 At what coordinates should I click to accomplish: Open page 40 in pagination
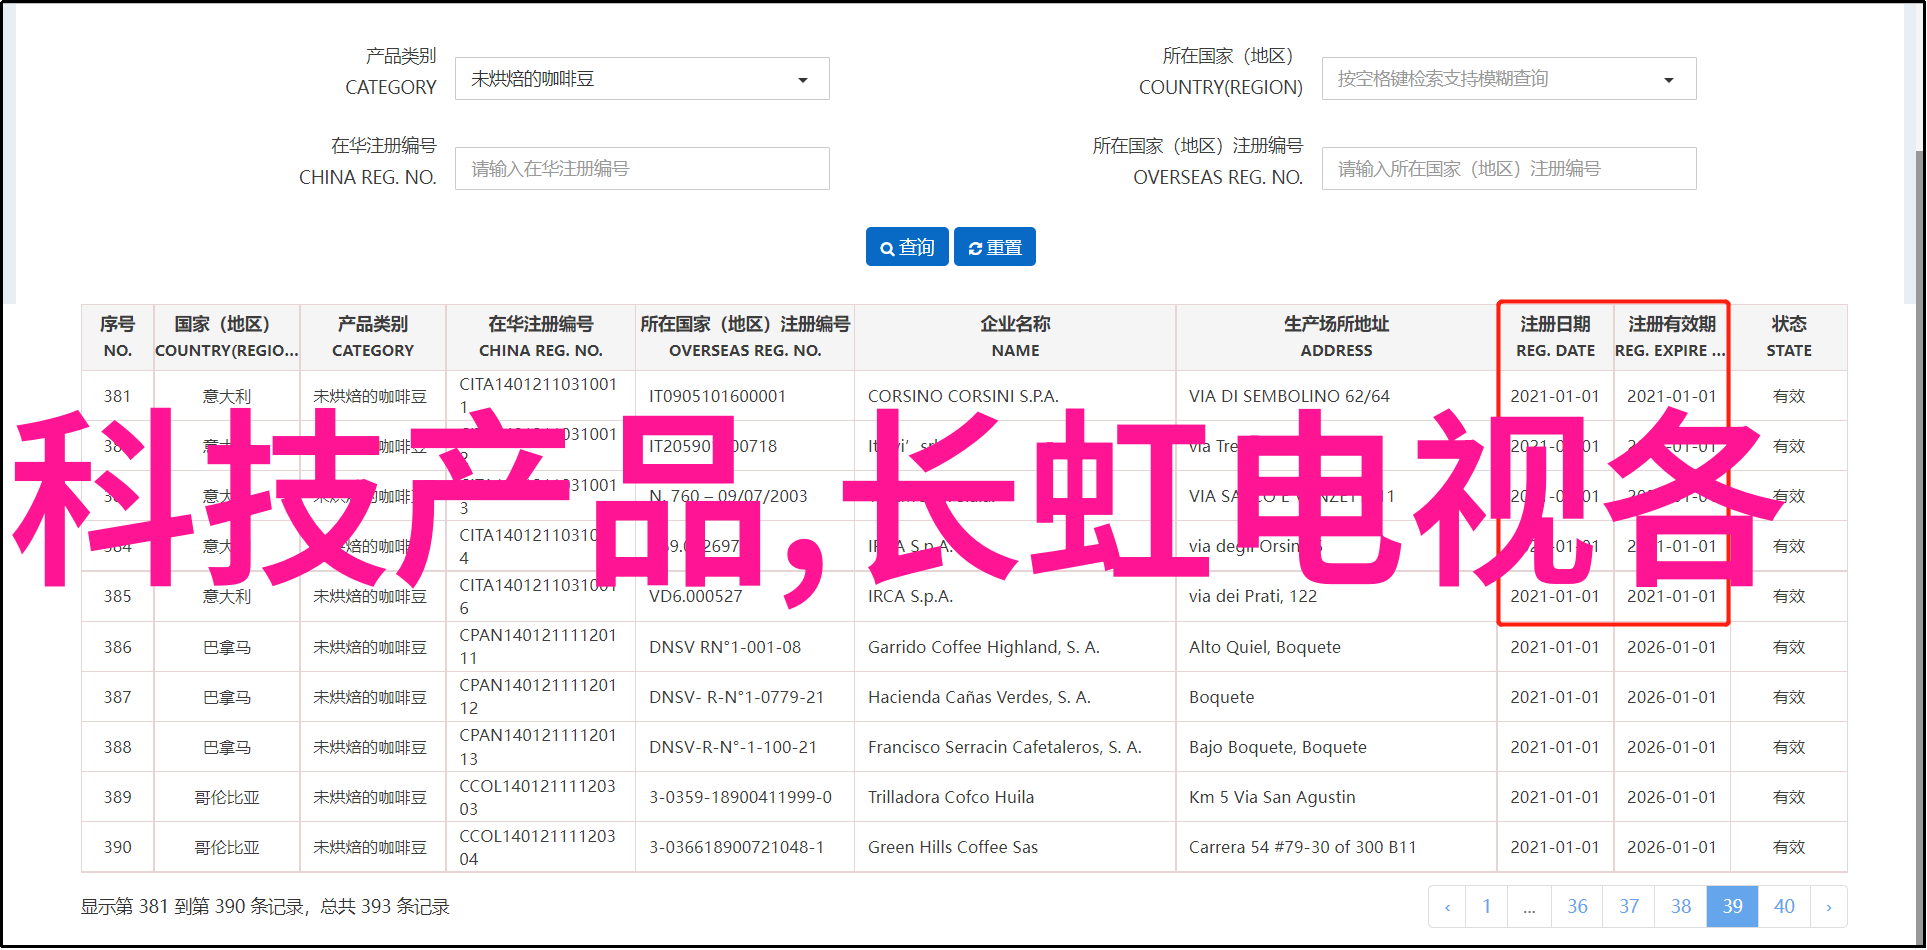point(1785,907)
